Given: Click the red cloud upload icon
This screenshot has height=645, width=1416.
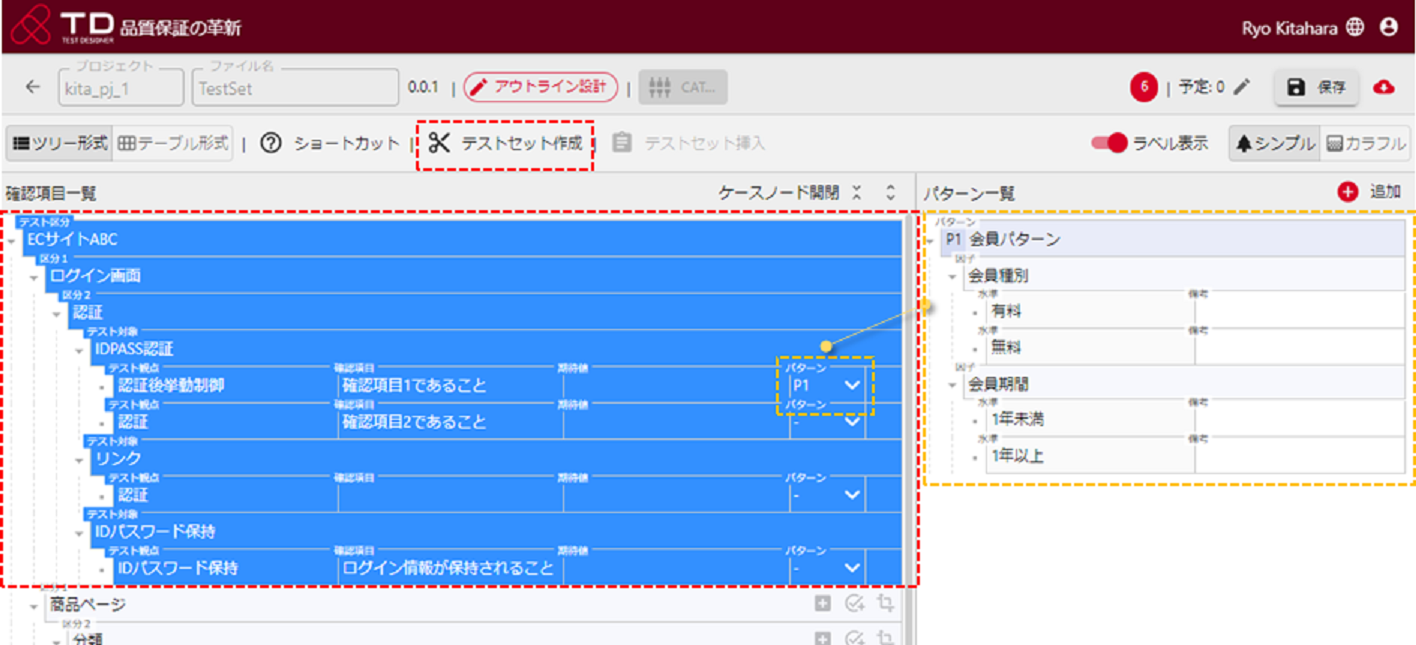Looking at the screenshot, I should 1384,87.
